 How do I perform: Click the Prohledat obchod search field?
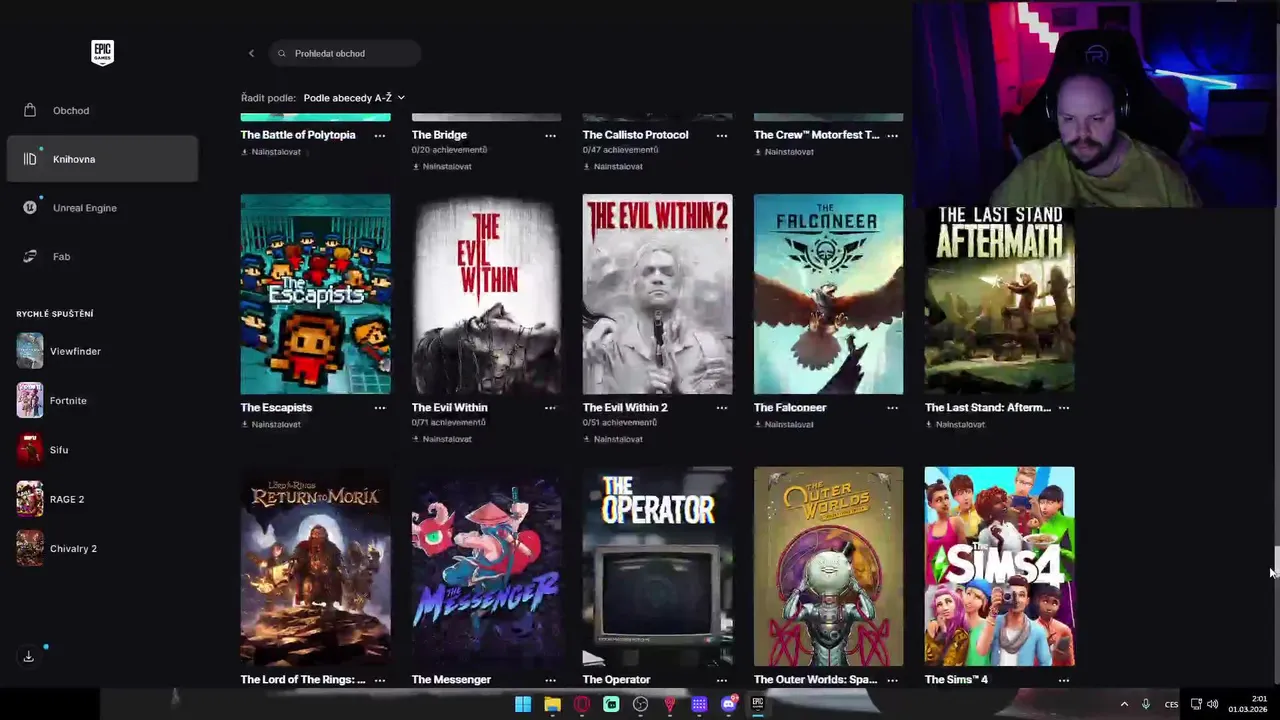tap(345, 53)
